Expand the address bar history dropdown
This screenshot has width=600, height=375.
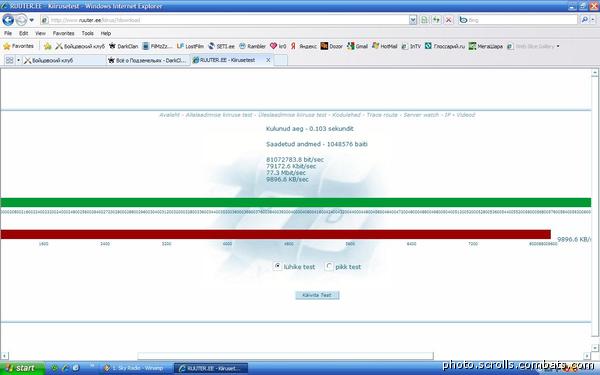pyautogui.click(x=413, y=20)
